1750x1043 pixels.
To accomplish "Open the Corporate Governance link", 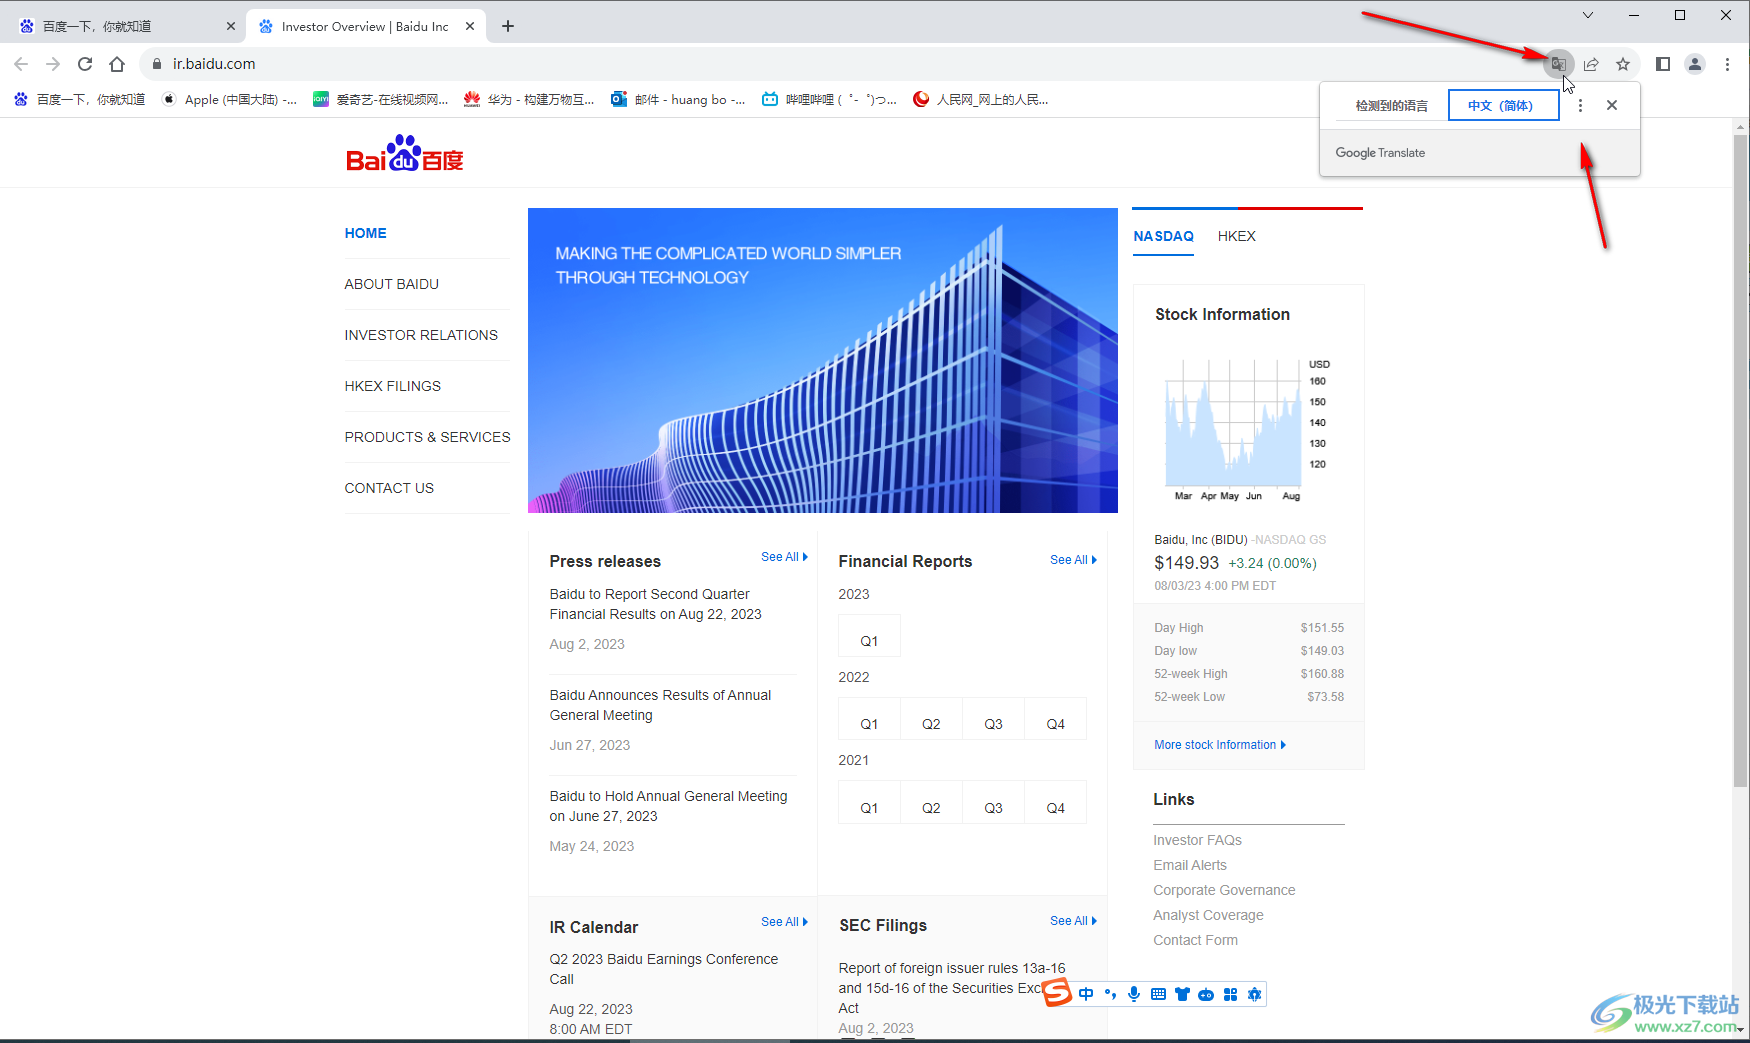I will pyautogui.click(x=1224, y=890).
